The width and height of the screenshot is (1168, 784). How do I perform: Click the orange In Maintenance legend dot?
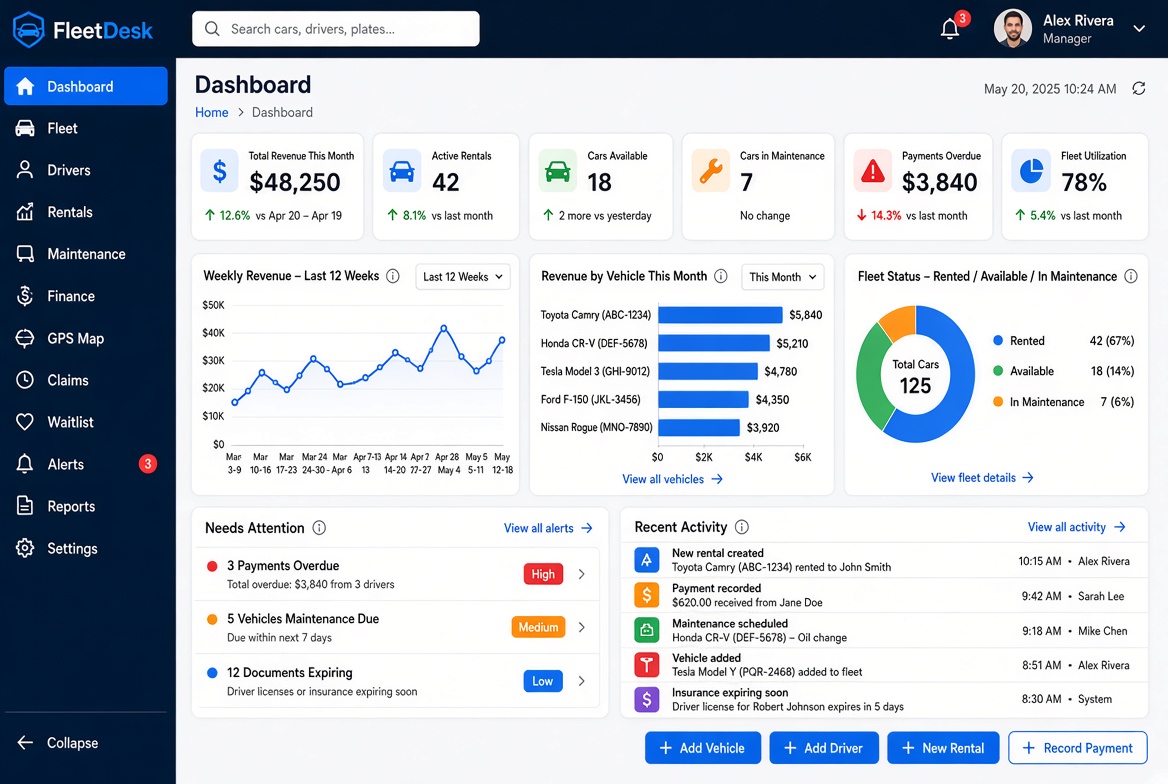coord(998,402)
